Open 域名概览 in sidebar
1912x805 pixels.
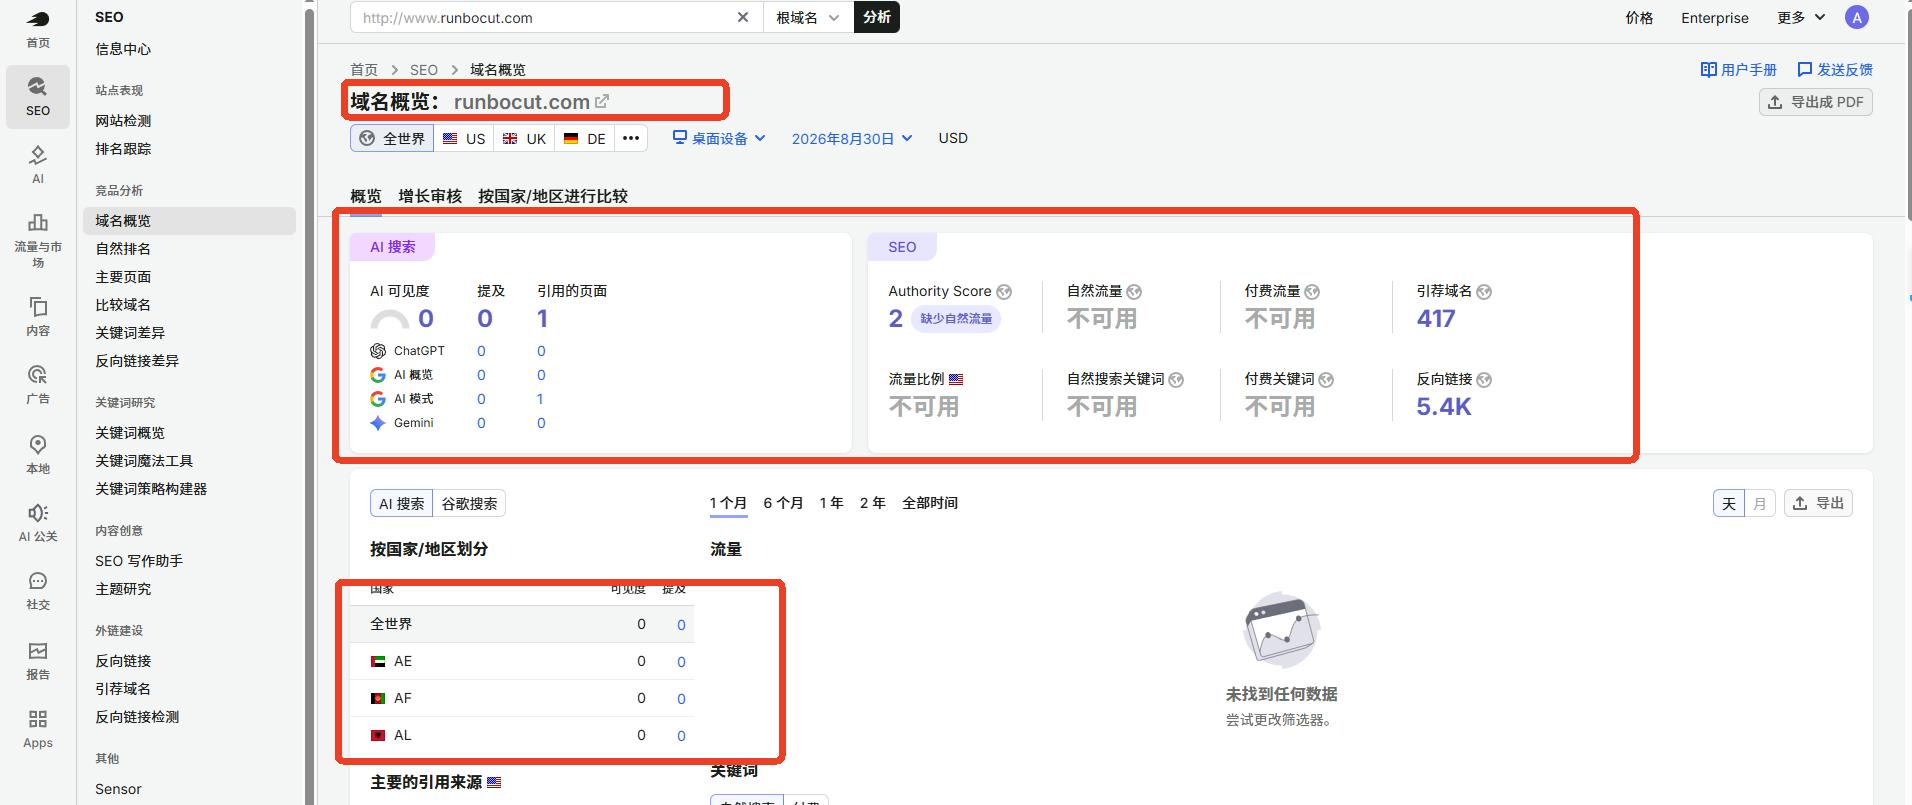pos(189,221)
